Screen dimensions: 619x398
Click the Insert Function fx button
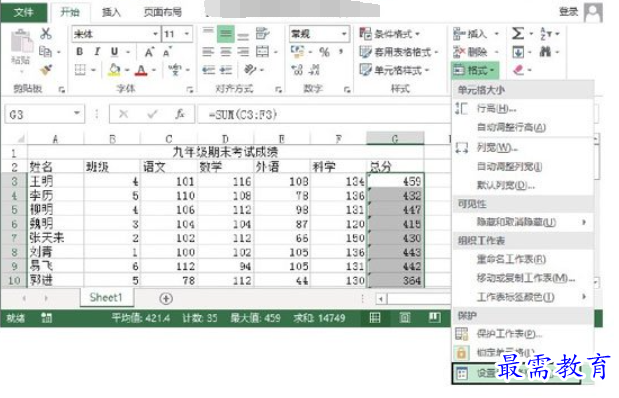(x=180, y=115)
